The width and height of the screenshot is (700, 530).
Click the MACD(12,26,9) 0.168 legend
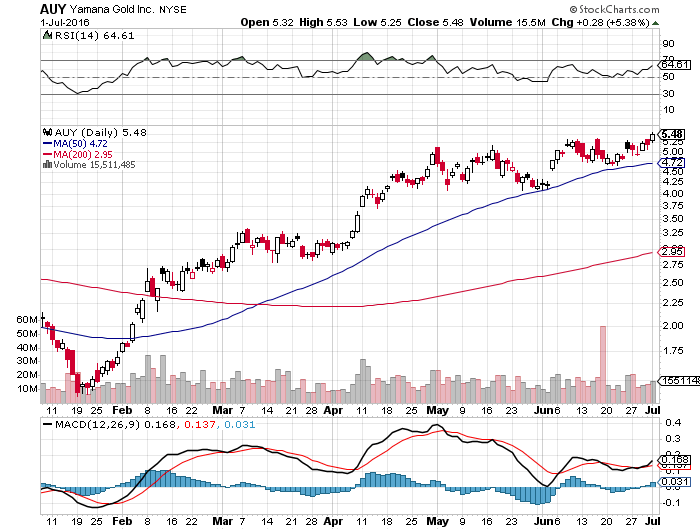pyautogui.click(x=109, y=424)
